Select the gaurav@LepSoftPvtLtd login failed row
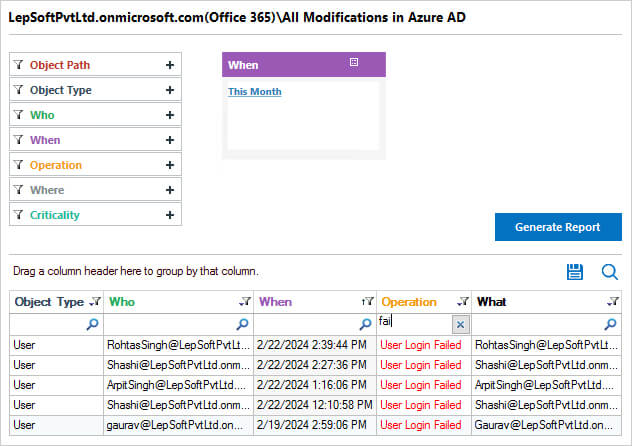 [x=315, y=425]
